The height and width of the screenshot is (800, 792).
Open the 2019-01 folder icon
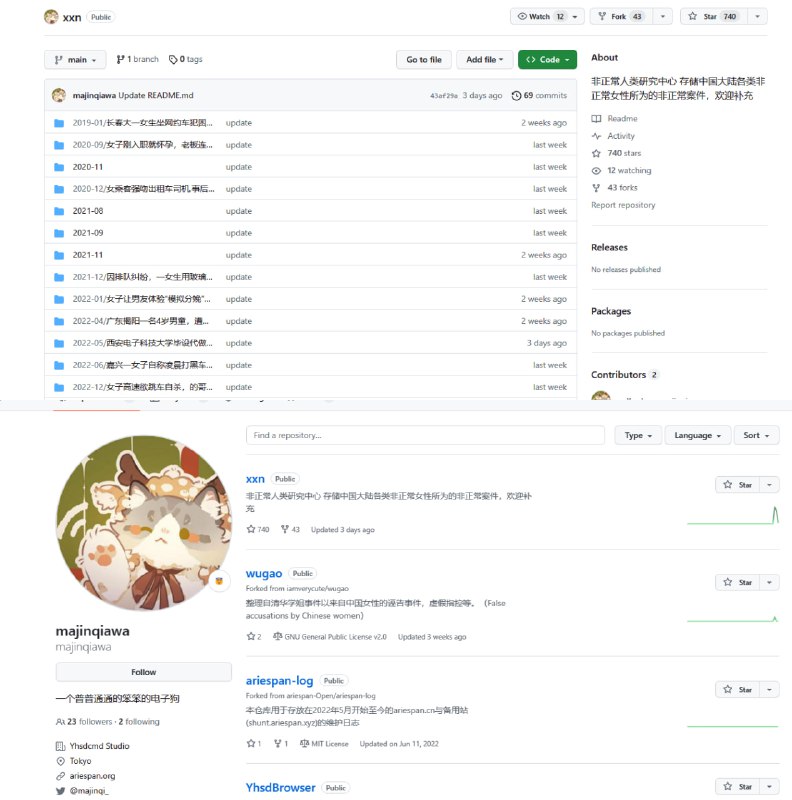(59, 123)
